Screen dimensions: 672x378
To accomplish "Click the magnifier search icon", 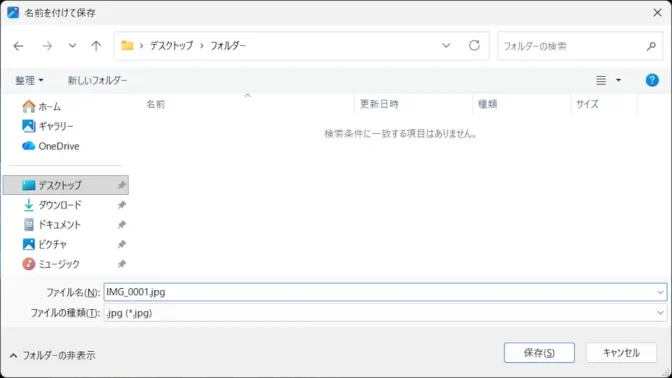I will [651, 46].
